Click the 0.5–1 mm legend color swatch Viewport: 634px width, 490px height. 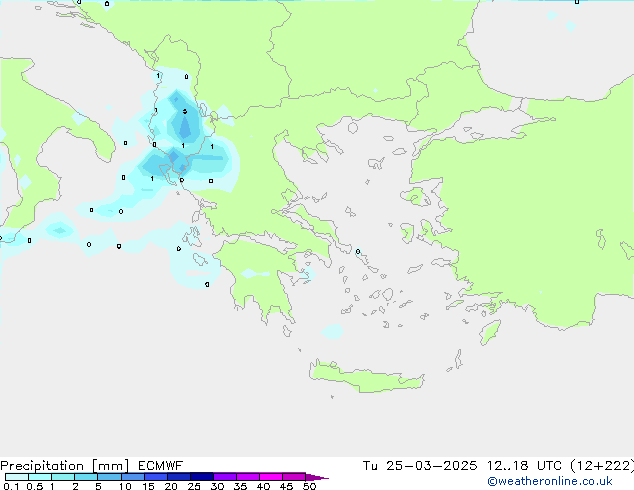pos(40,477)
